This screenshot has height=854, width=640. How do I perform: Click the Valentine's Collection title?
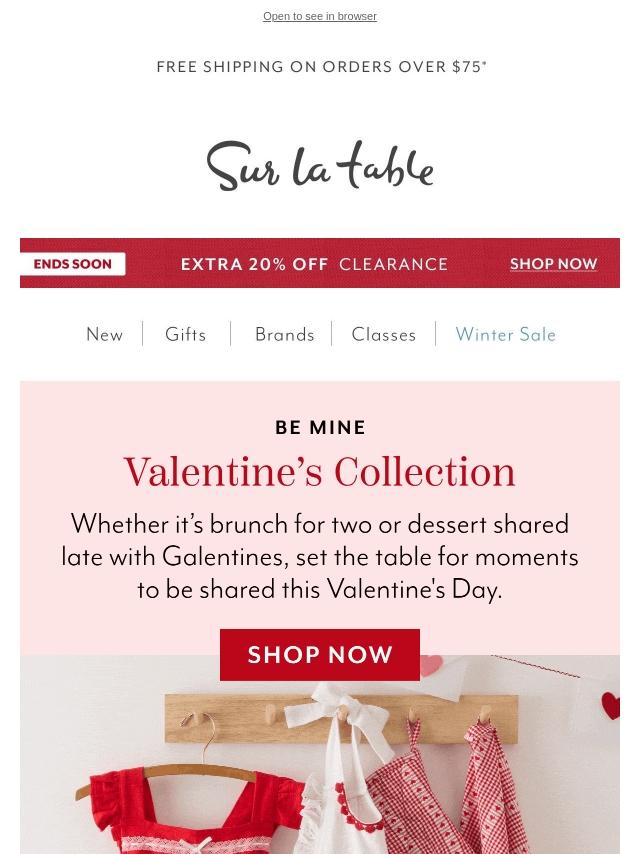[x=320, y=473]
